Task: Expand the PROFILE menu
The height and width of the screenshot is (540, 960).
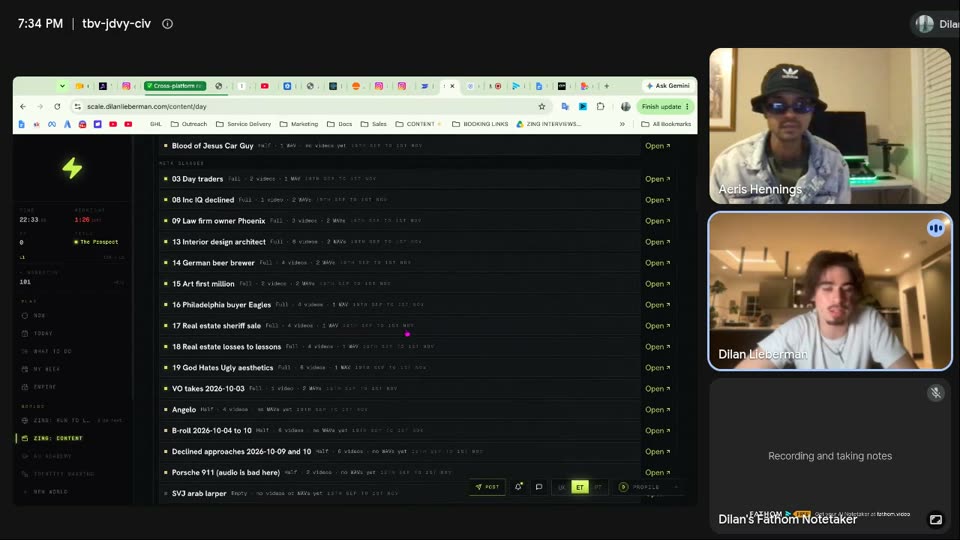Action: coord(648,487)
